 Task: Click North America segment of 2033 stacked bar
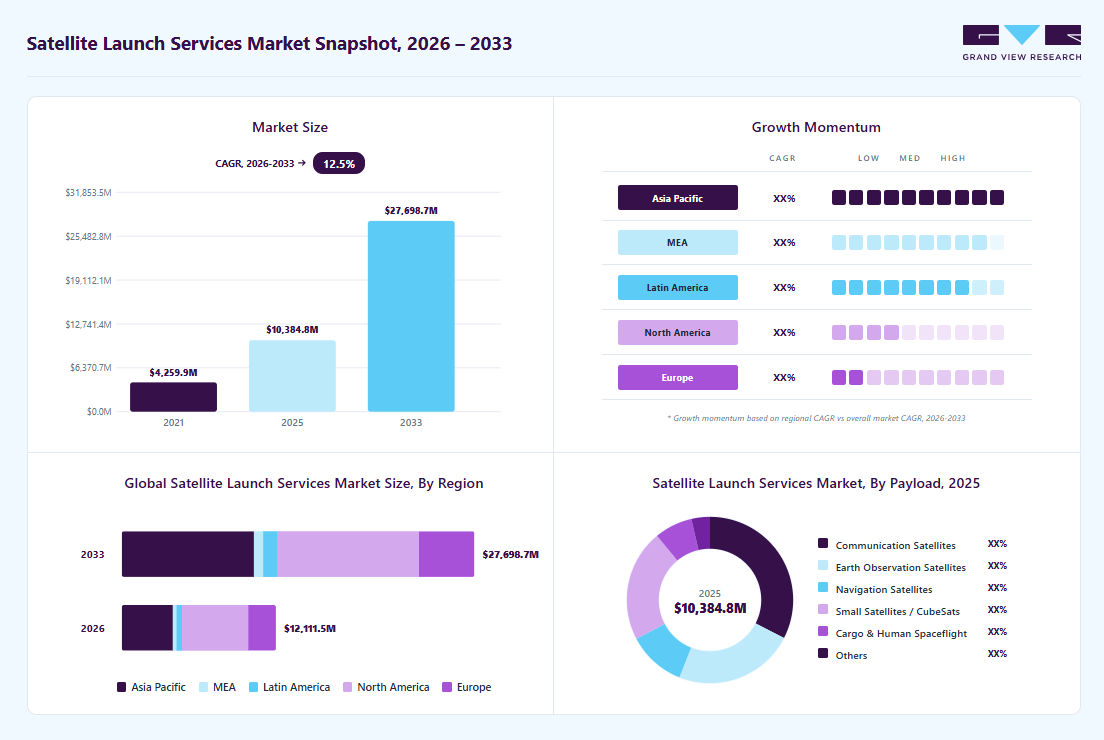tap(348, 554)
